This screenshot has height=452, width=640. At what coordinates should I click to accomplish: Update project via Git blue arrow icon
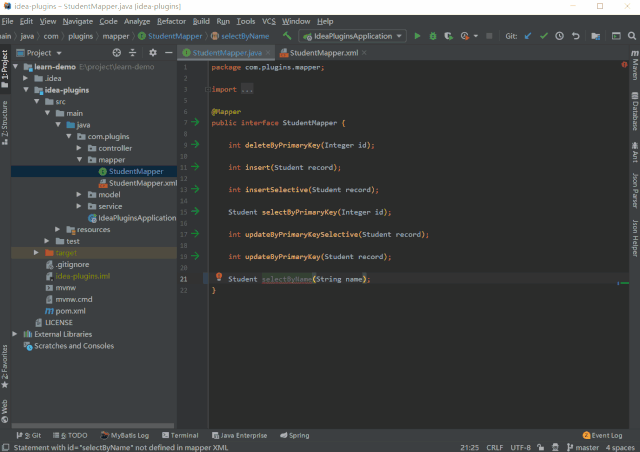coord(528,36)
